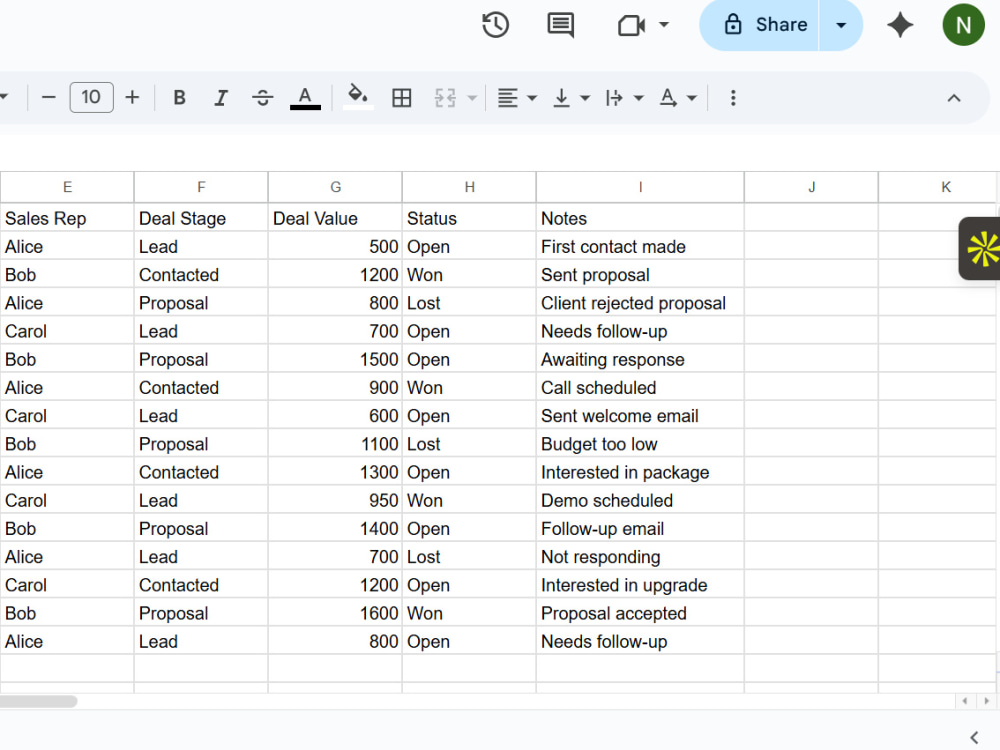Select cell Call scheduled
Viewport: 1000px width, 750px height.
click(x=640, y=387)
